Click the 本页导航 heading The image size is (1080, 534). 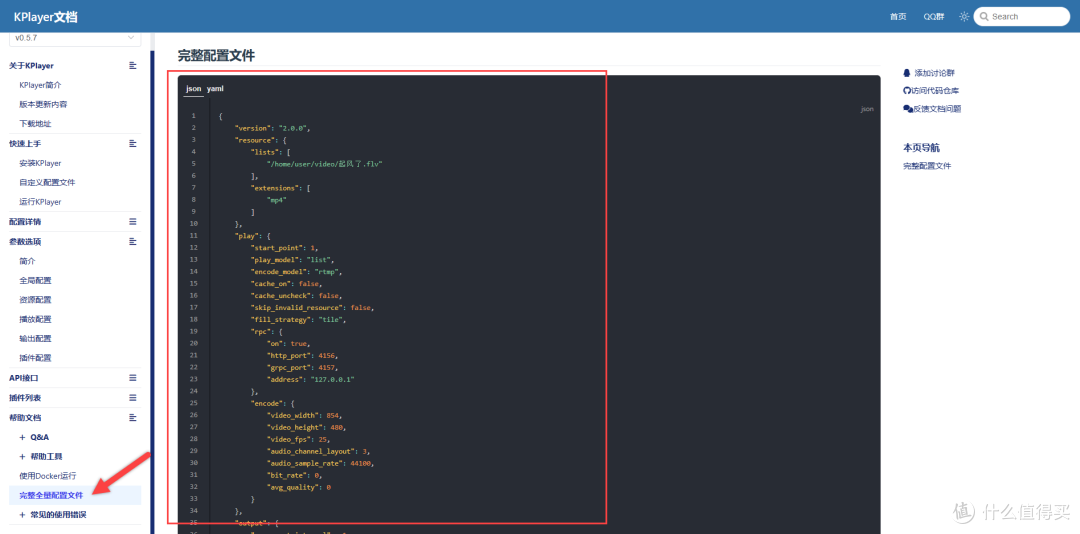pyautogui.click(x=922, y=147)
